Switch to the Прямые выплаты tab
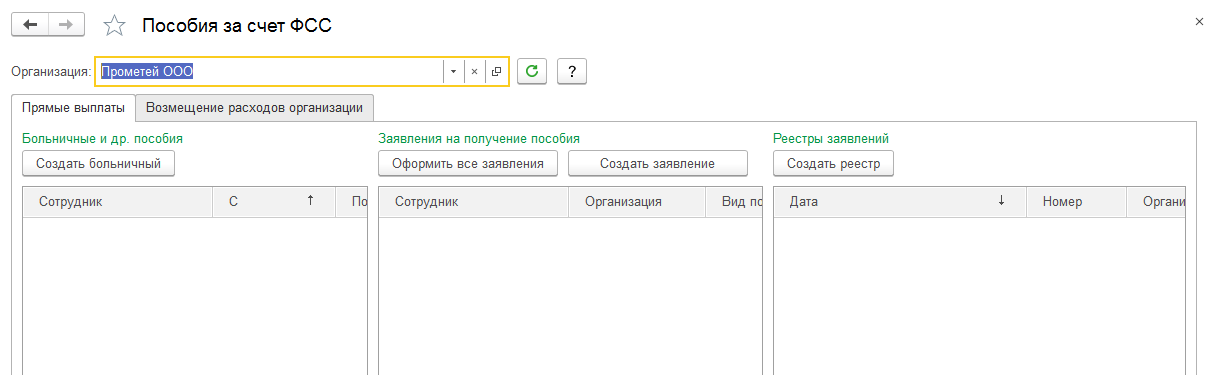1209x375 pixels. pos(73,107)
